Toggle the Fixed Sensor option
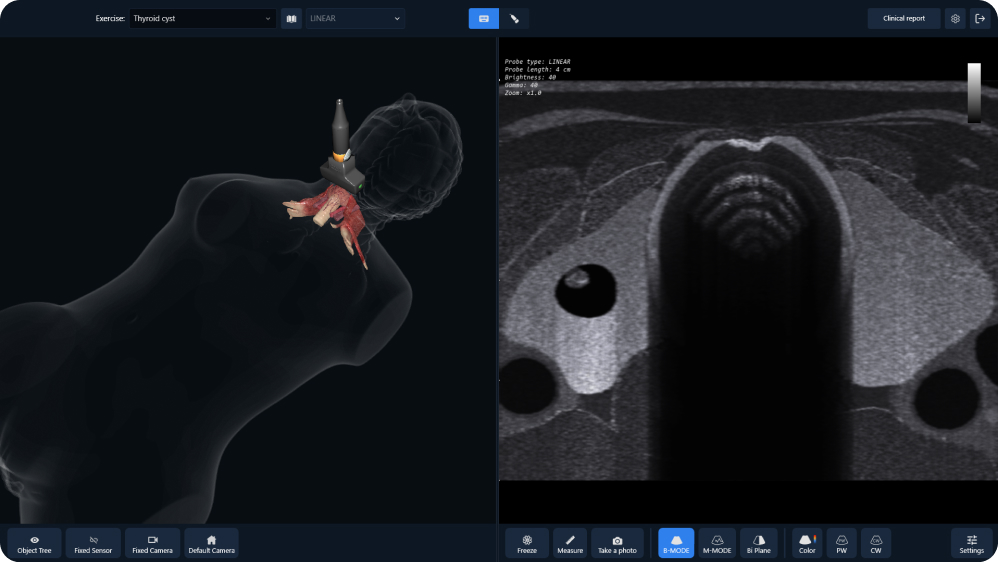This screenshot has width=998, height=563. click(93, 543)
